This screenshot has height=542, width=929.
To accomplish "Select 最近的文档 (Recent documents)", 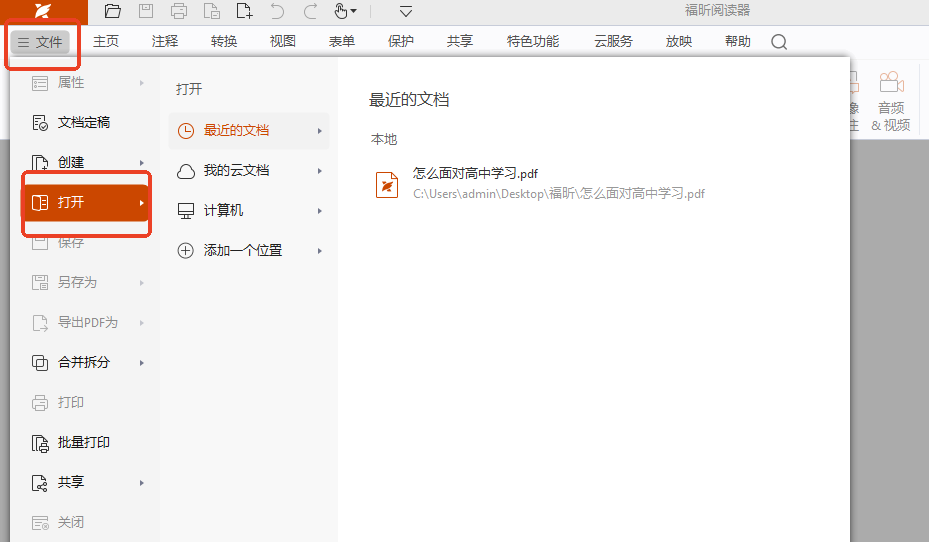I will click(x=237, y=130).
